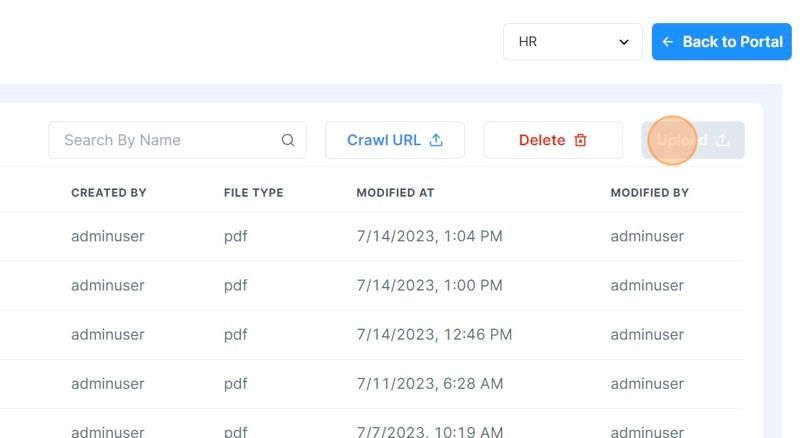The height and width of the screenshot is (438, 800).
Task: Select row modified 7/11/2023, 6:28 AM
Action: point(372,384)
